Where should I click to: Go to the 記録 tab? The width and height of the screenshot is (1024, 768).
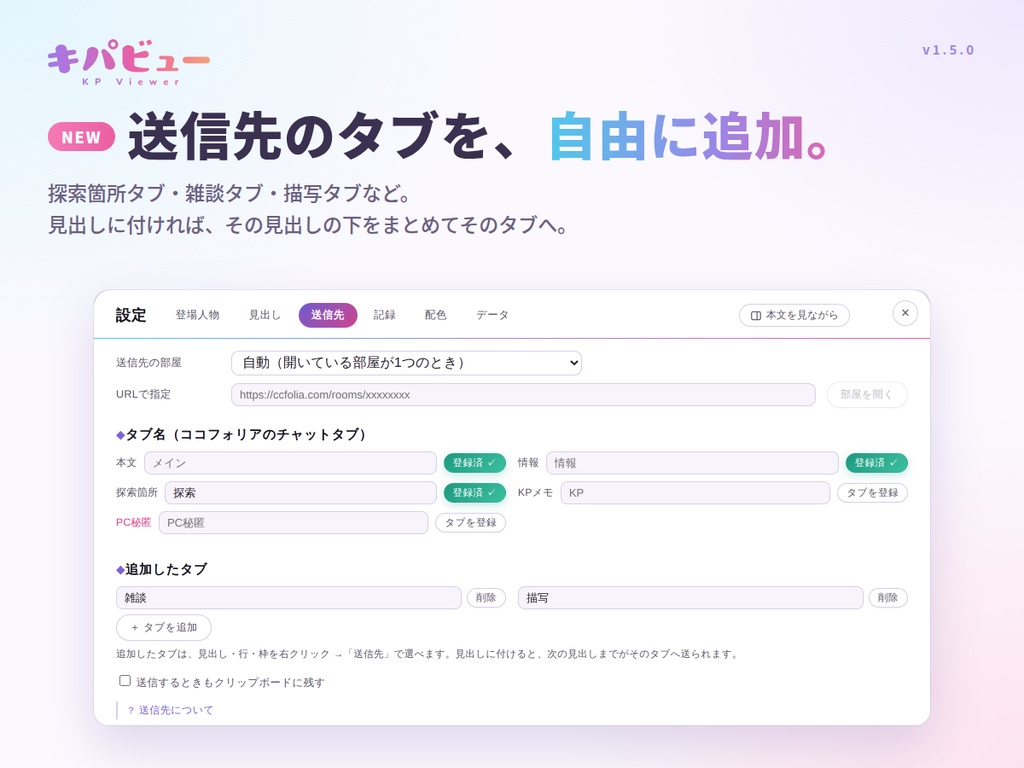[x=385, y=315]
